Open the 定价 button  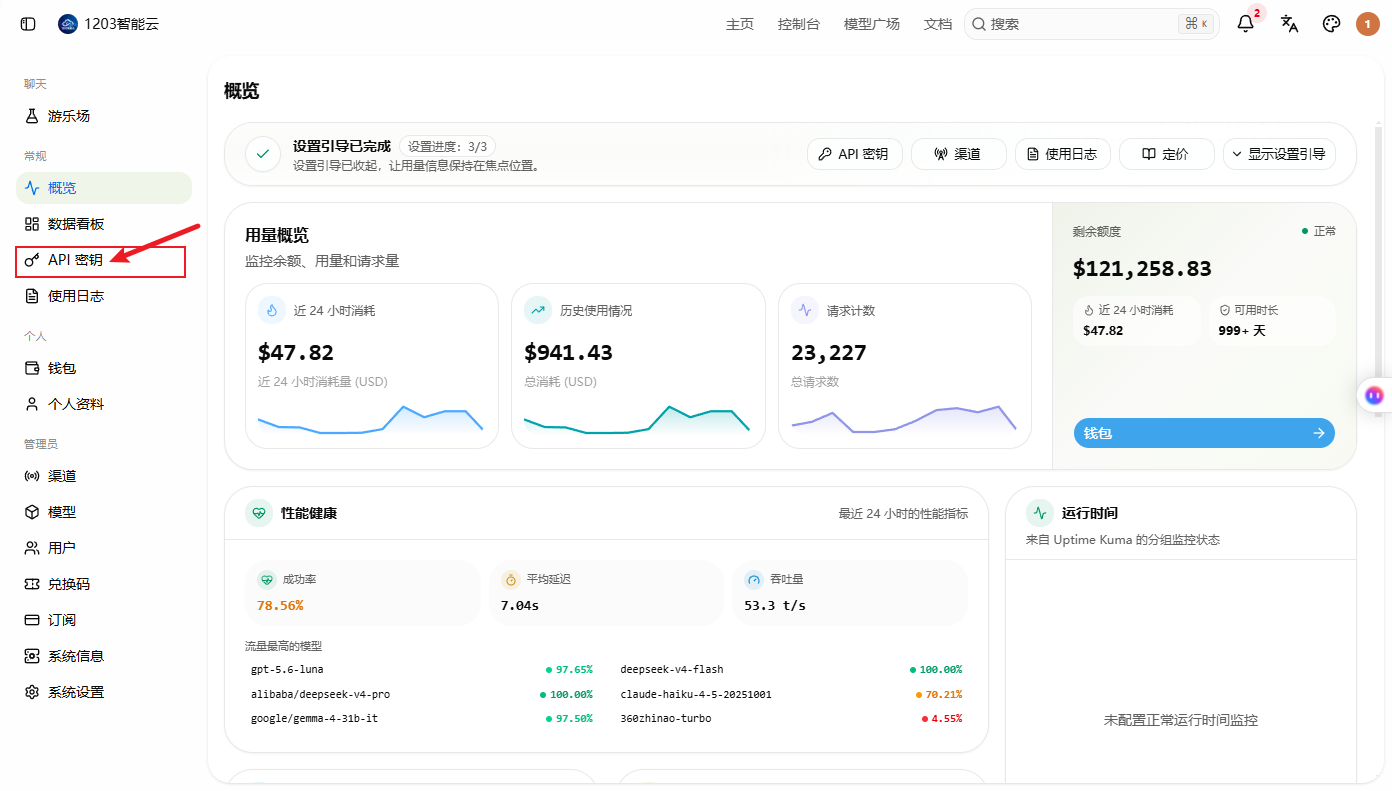tap(1167, 154)
